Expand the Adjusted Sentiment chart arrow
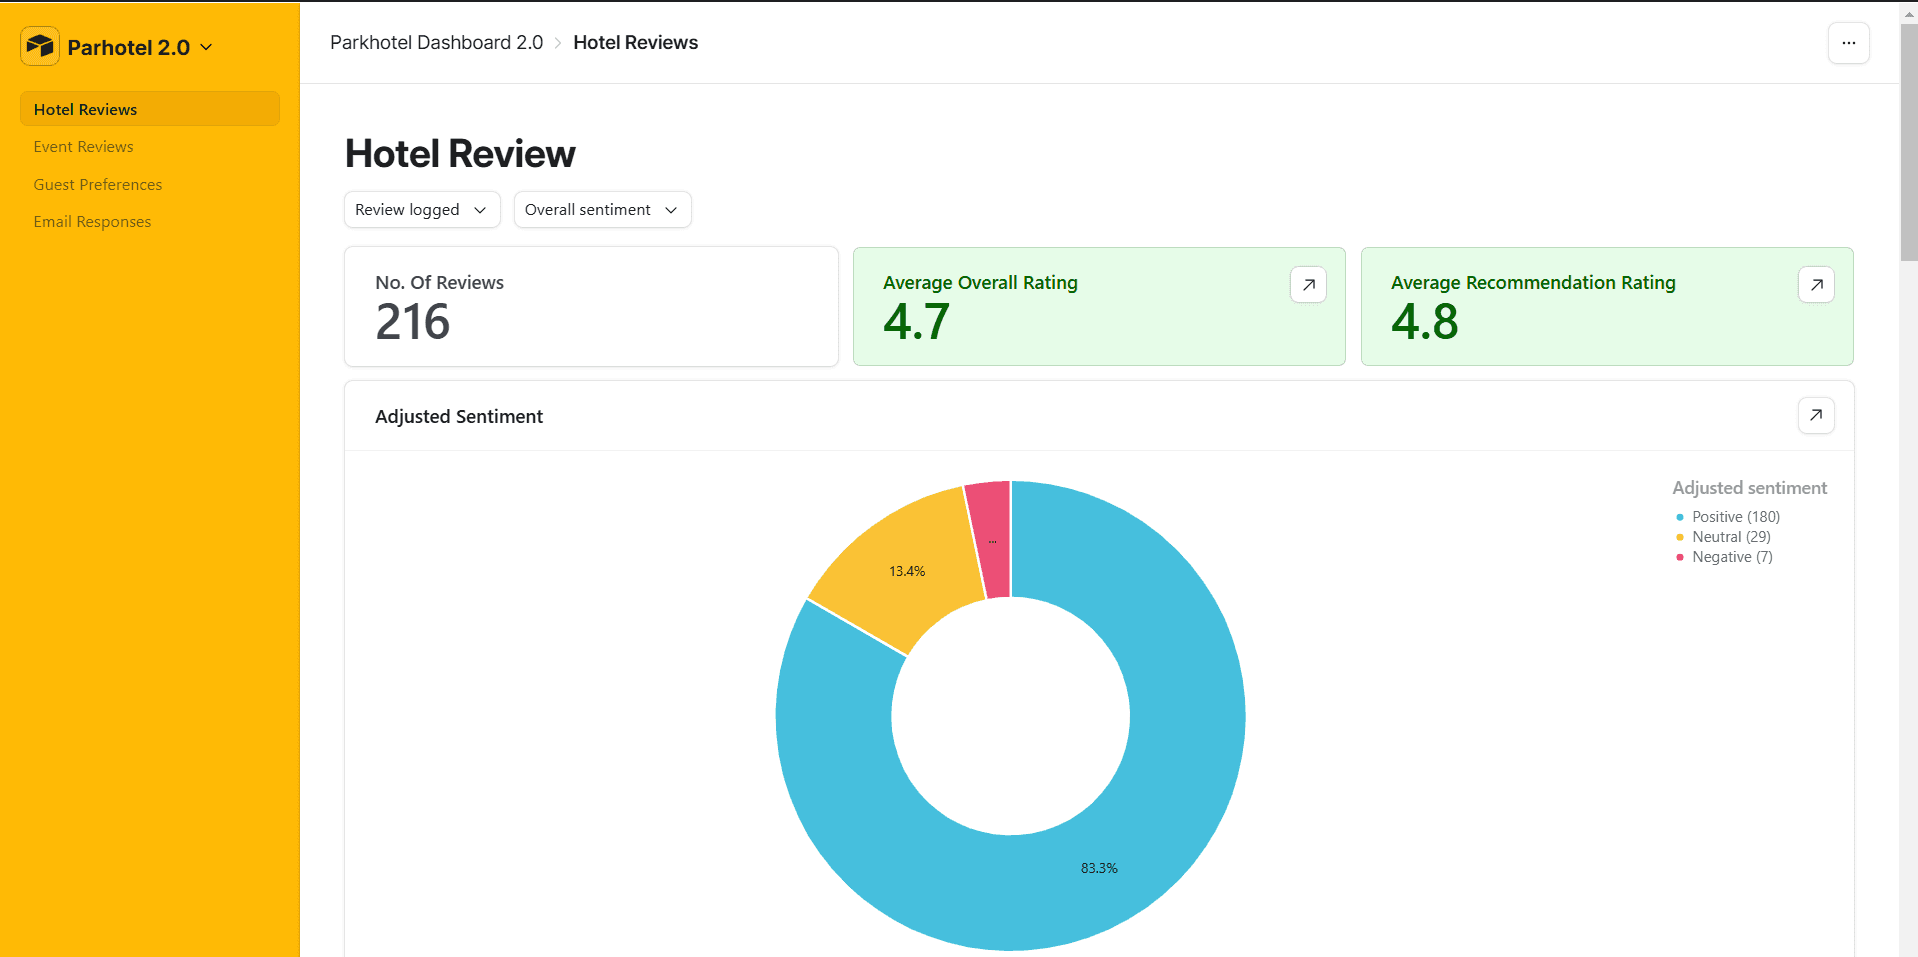 (1816, 415)
